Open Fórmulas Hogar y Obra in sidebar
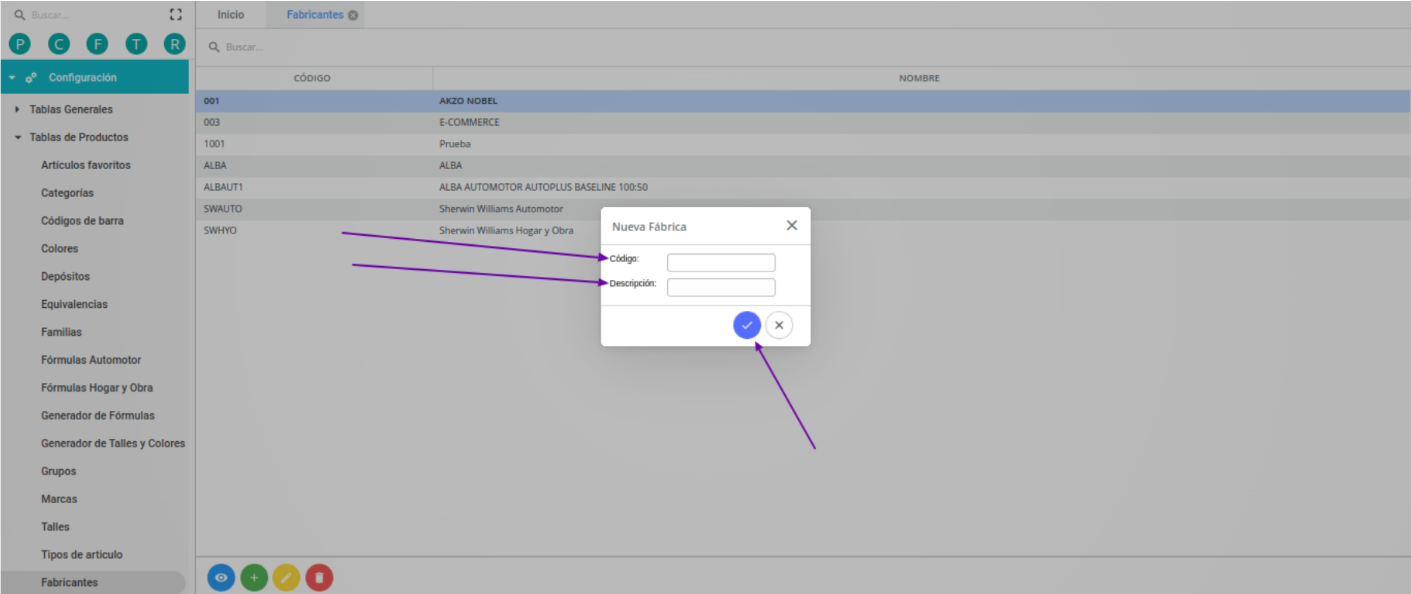 click(x=97, y=387)
